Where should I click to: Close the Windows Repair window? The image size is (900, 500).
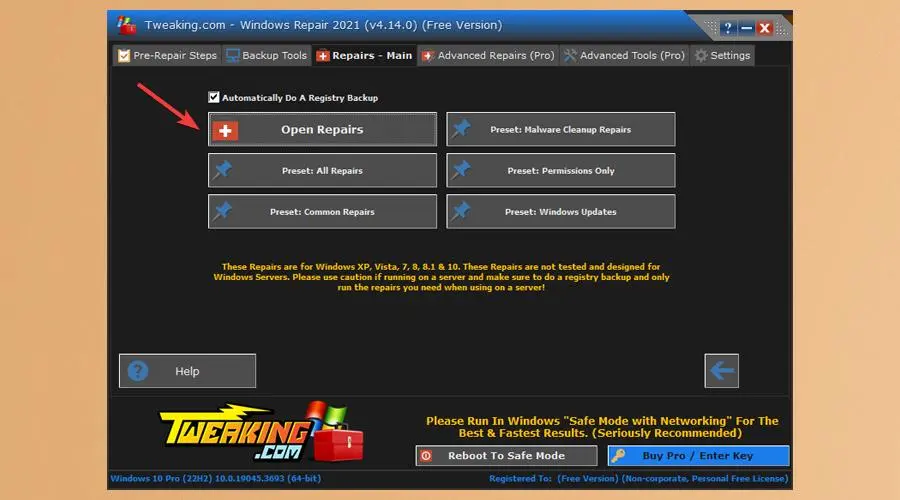click(765, 28)
